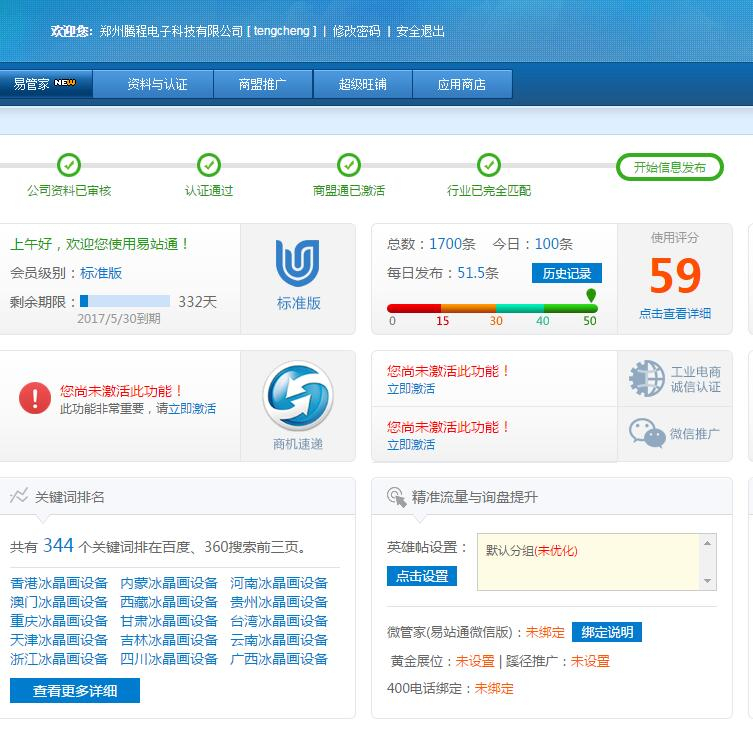Screen dimensions: 753x731
Task: Open keyword 广西冰晶画设备
Action: 279,659
